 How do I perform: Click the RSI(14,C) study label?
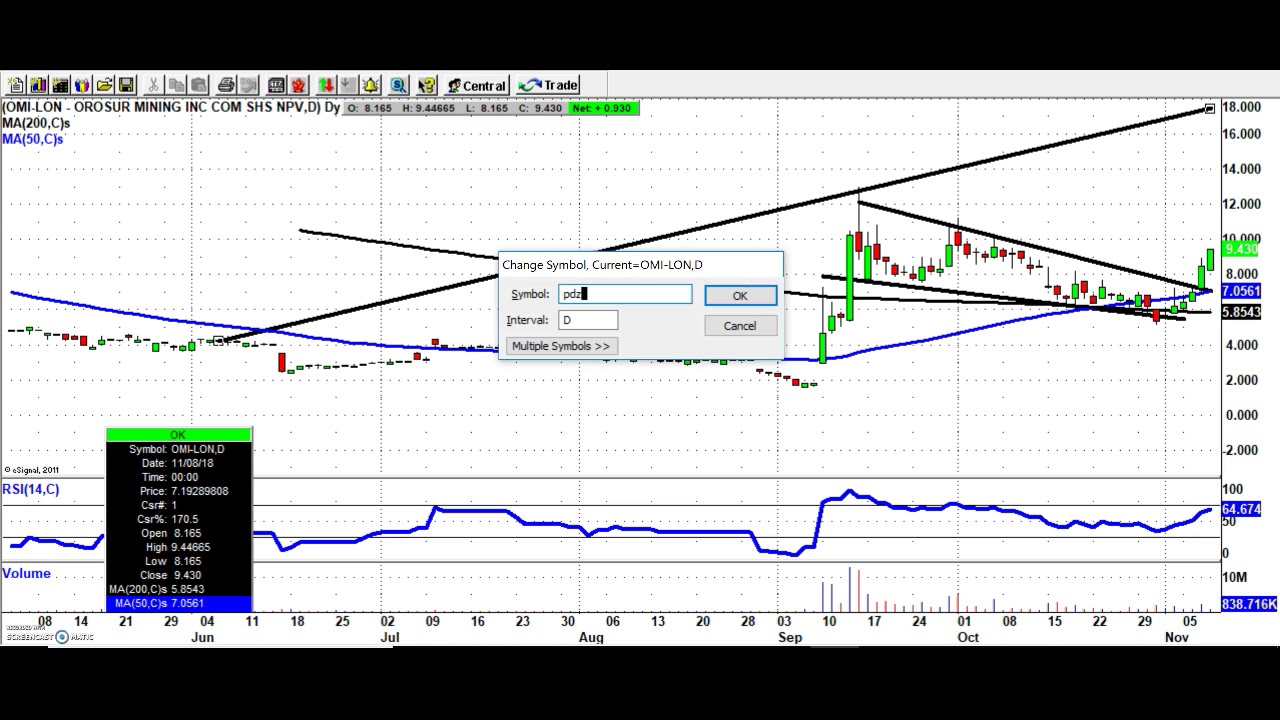pos(30,489)
